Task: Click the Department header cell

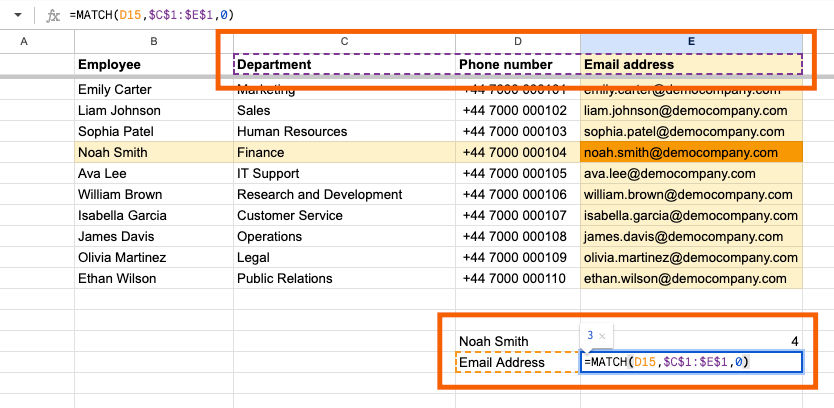Action: (x=344, y=64)
